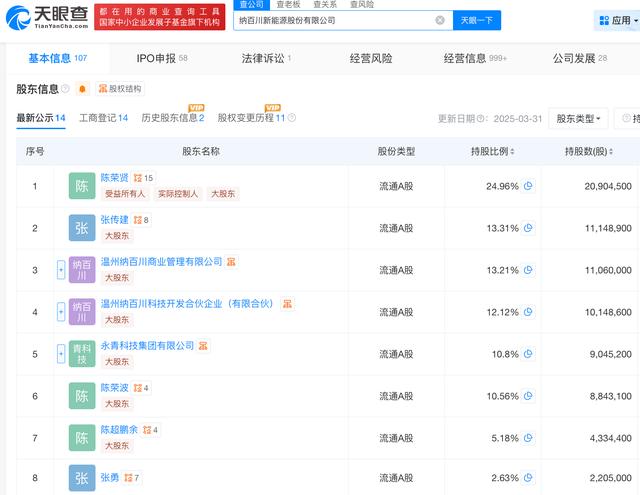Viewport: 640px width, 495px height.
Task: Open the 法律诉讼 tab
Action: (266, 58)
